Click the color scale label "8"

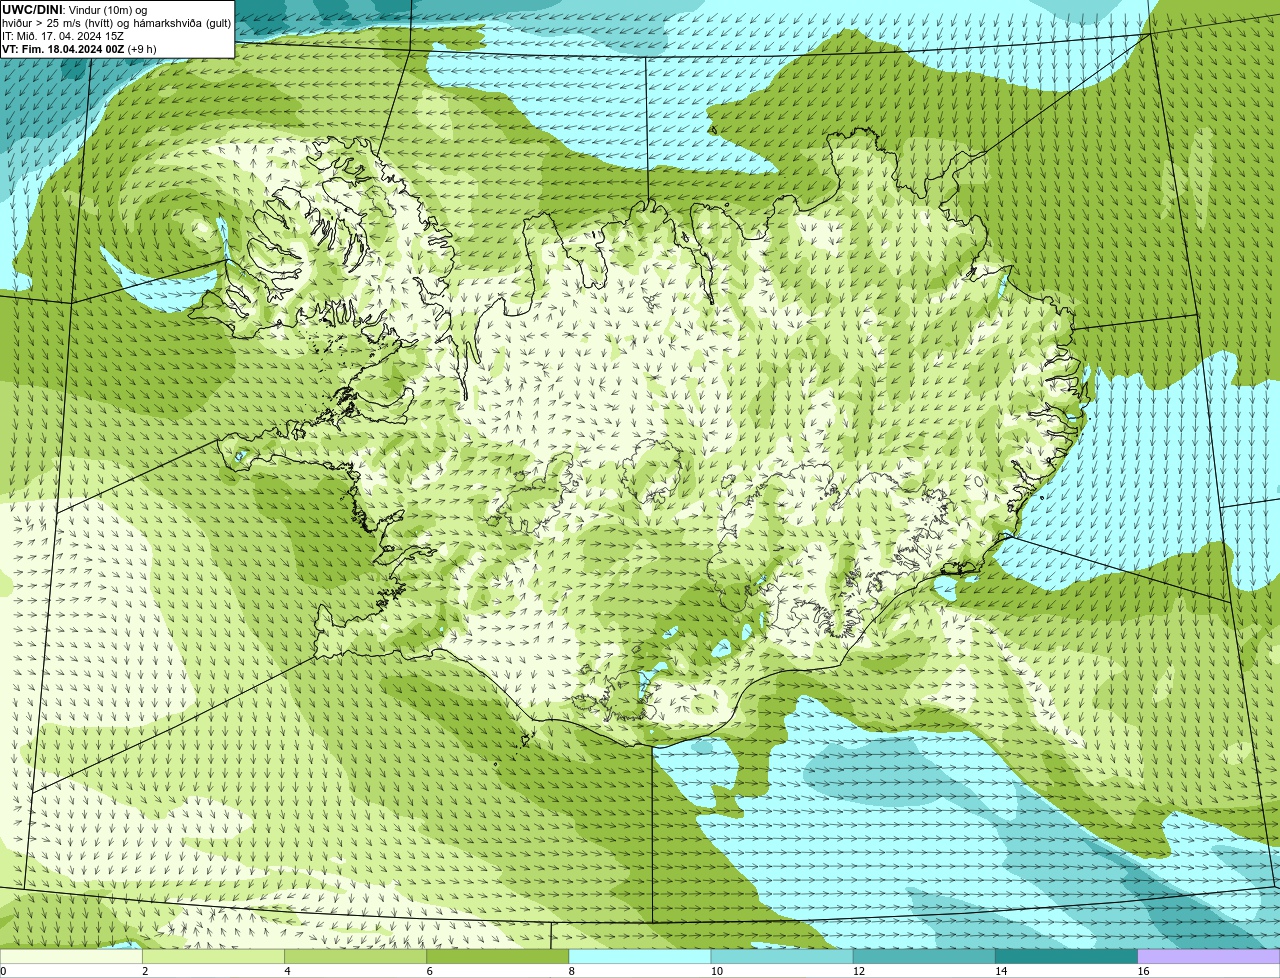click(x=571, y=971)
